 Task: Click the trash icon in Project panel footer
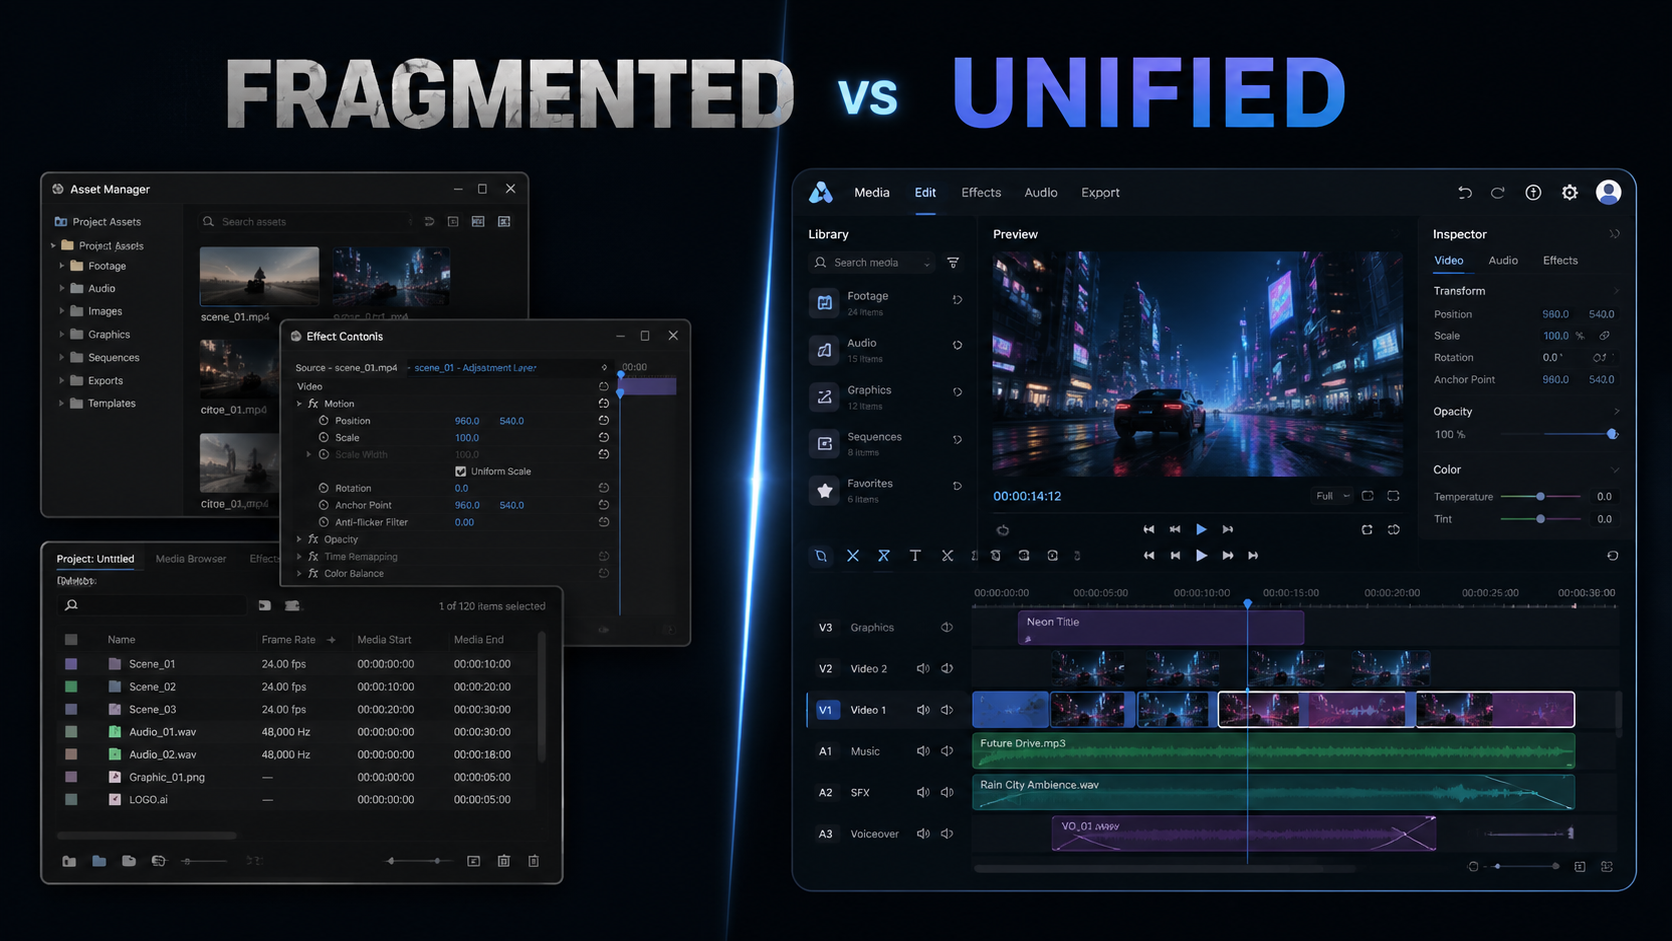click(534, 861)
